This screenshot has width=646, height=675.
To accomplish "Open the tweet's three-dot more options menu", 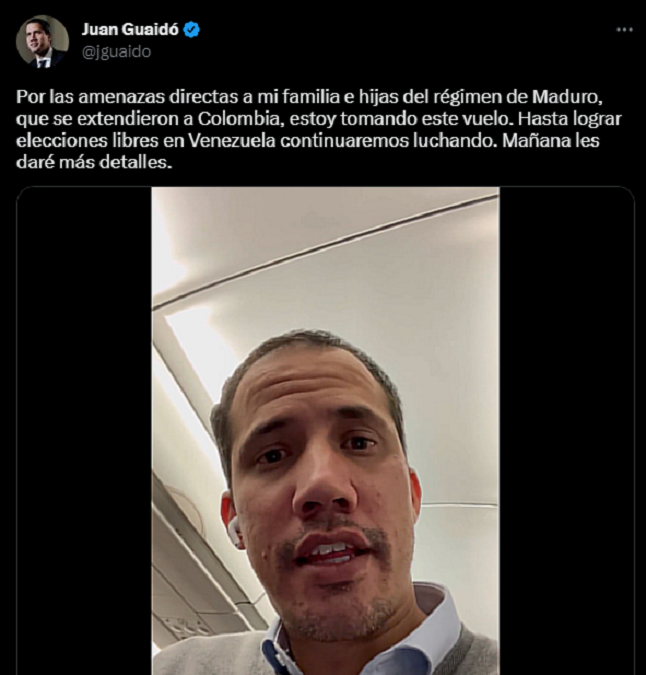I will (624, 30).
